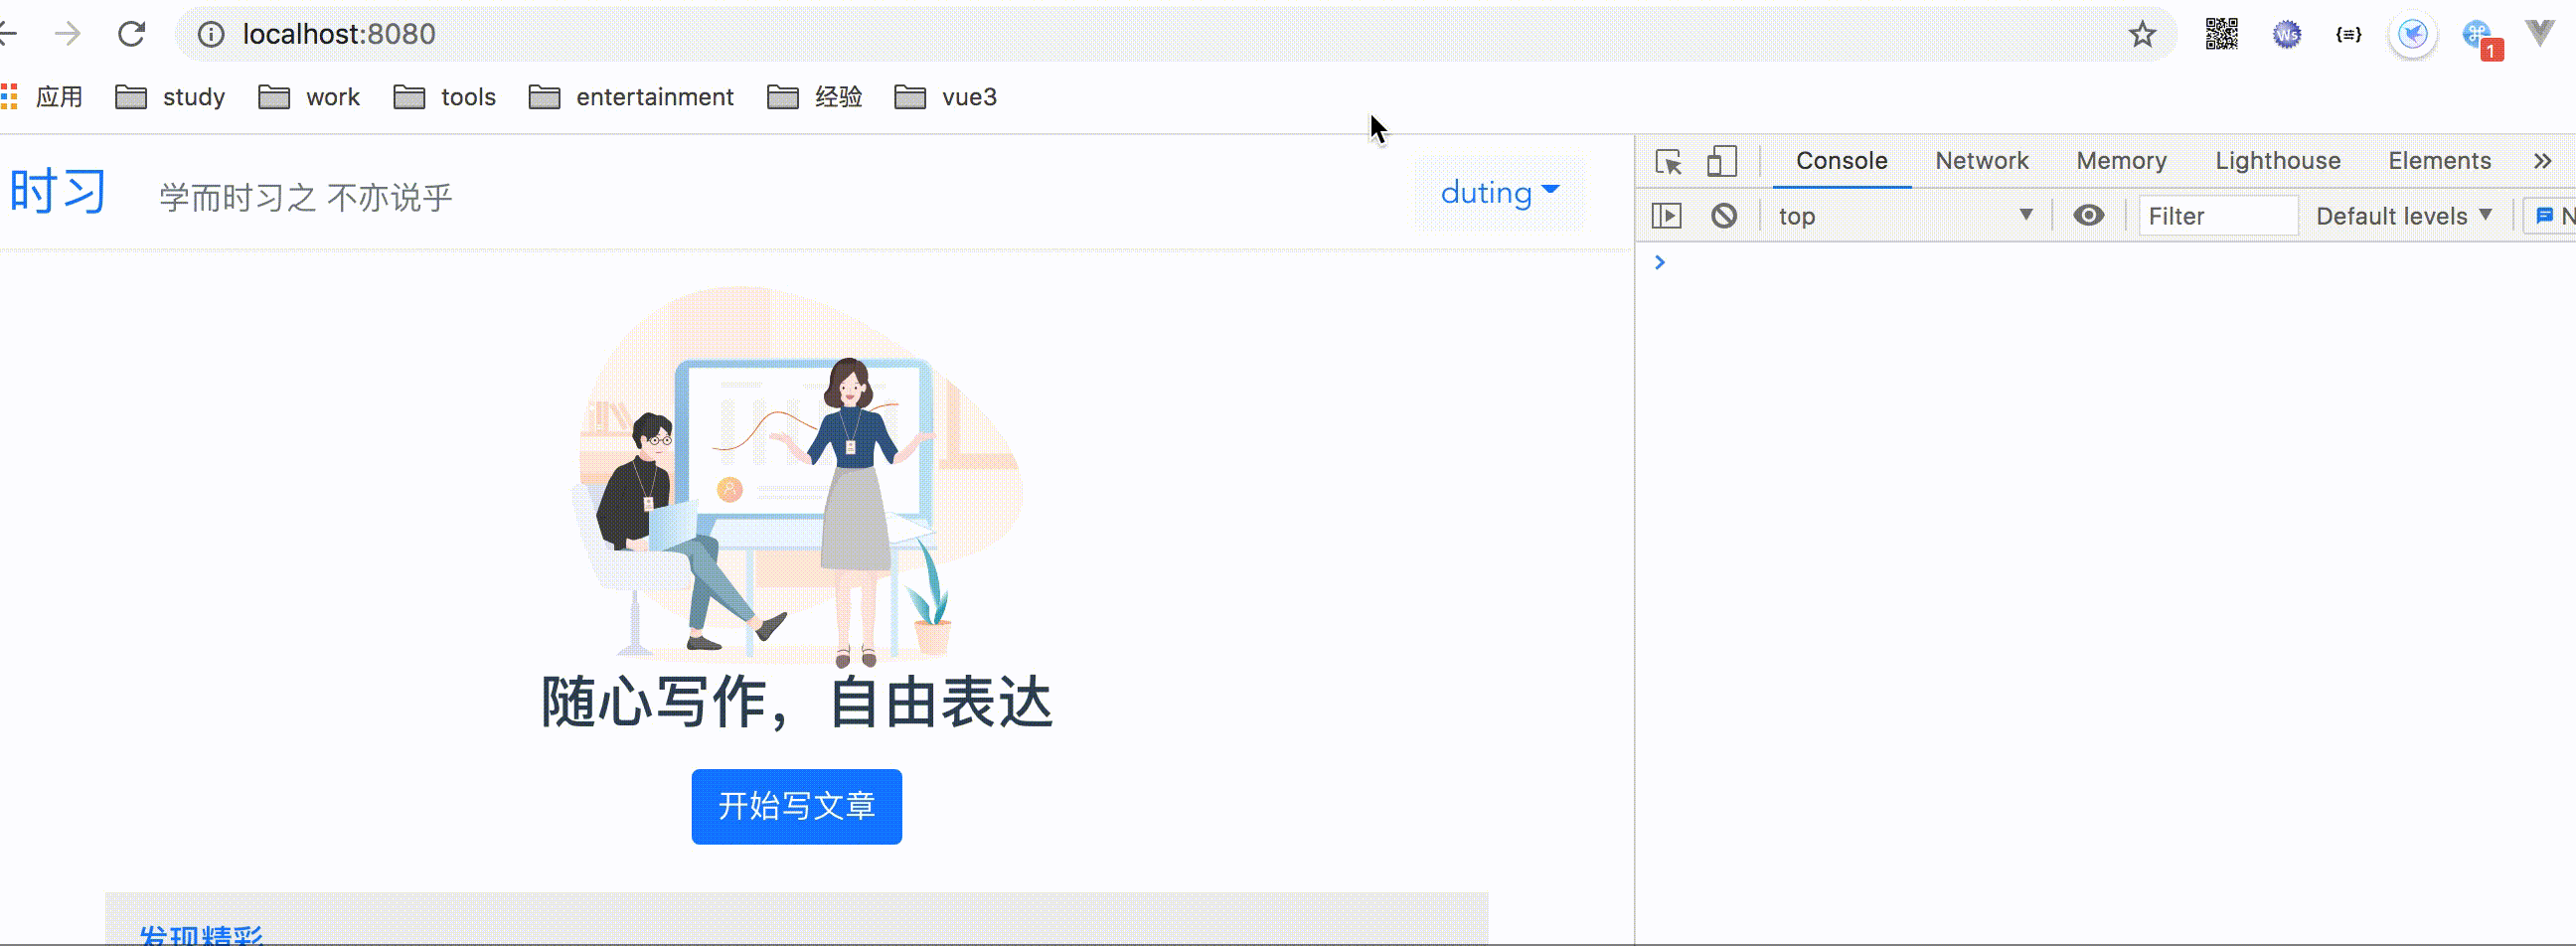Screen dimensions: 2576x946
Task: Open the blue bird extension icon
Action: click(2413, 35)
